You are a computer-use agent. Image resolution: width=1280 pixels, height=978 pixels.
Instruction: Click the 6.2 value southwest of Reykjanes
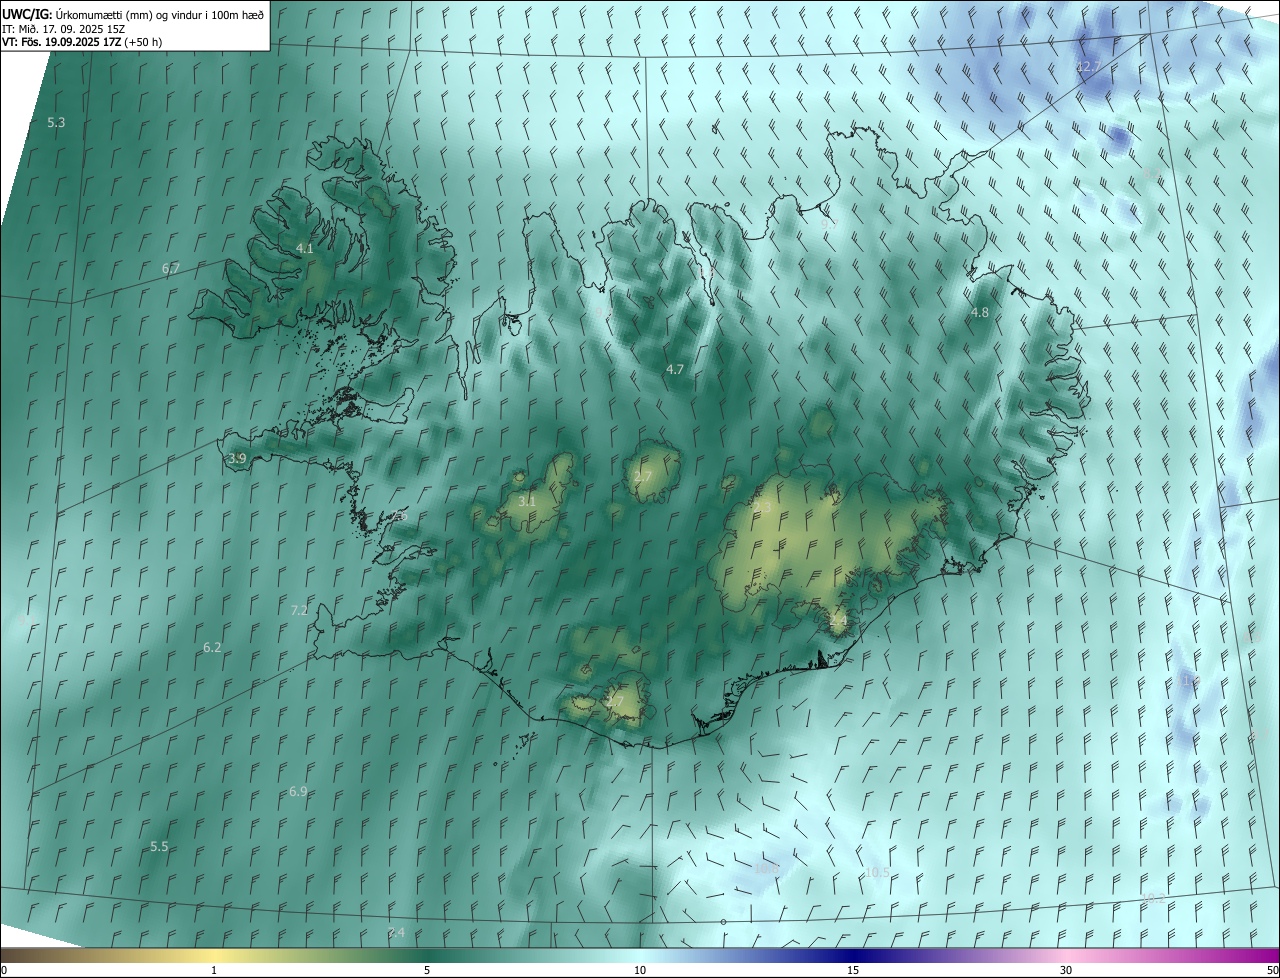point(212,647)
